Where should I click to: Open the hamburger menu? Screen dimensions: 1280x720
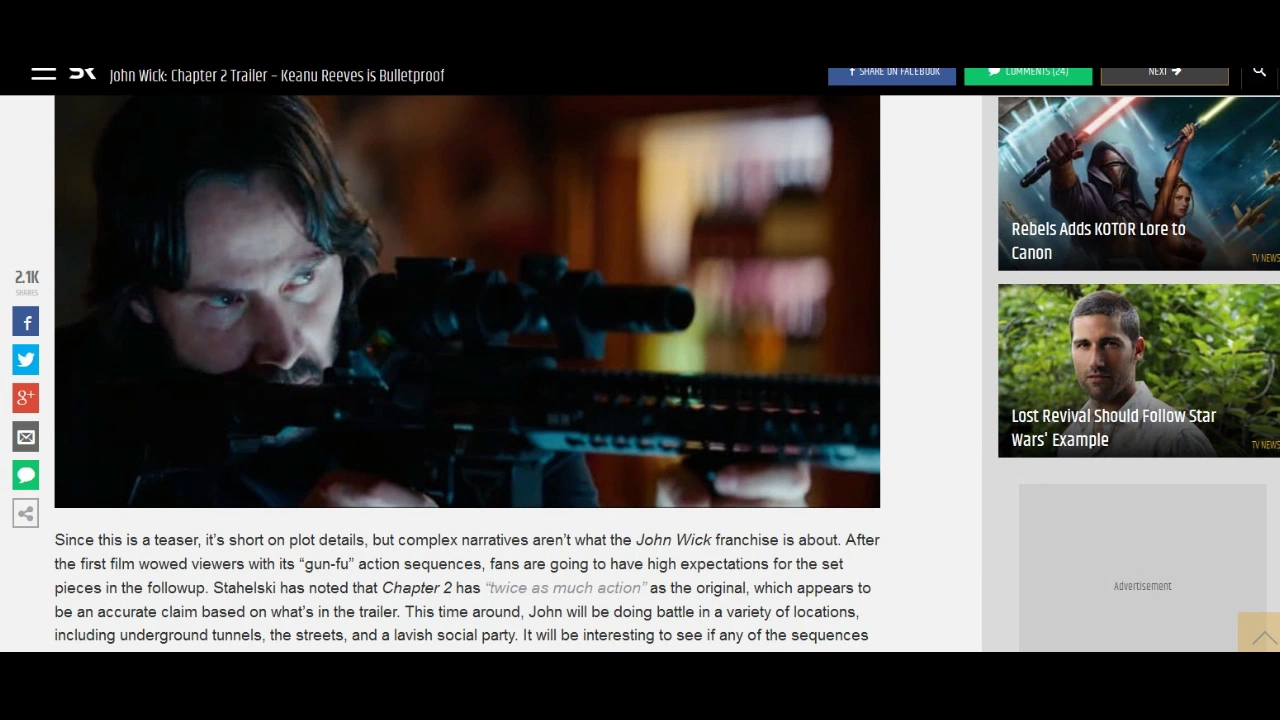43,74
